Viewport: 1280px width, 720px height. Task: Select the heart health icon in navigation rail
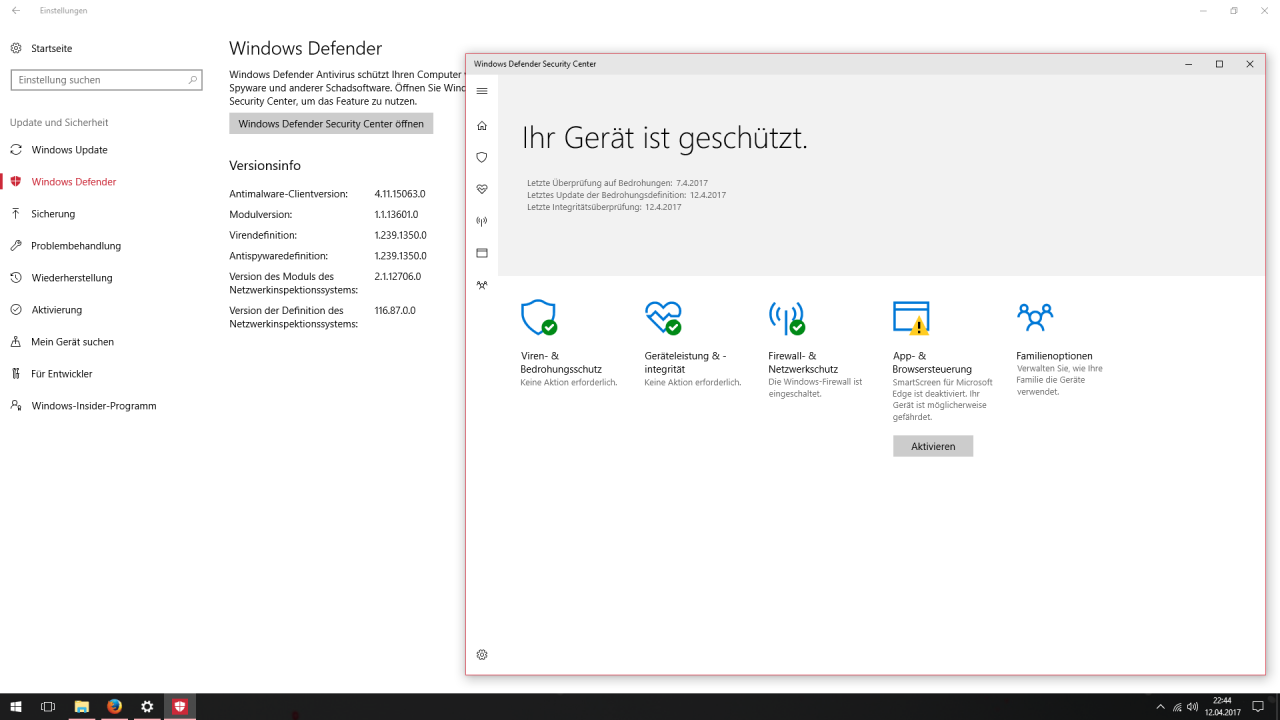pos(482,189)
